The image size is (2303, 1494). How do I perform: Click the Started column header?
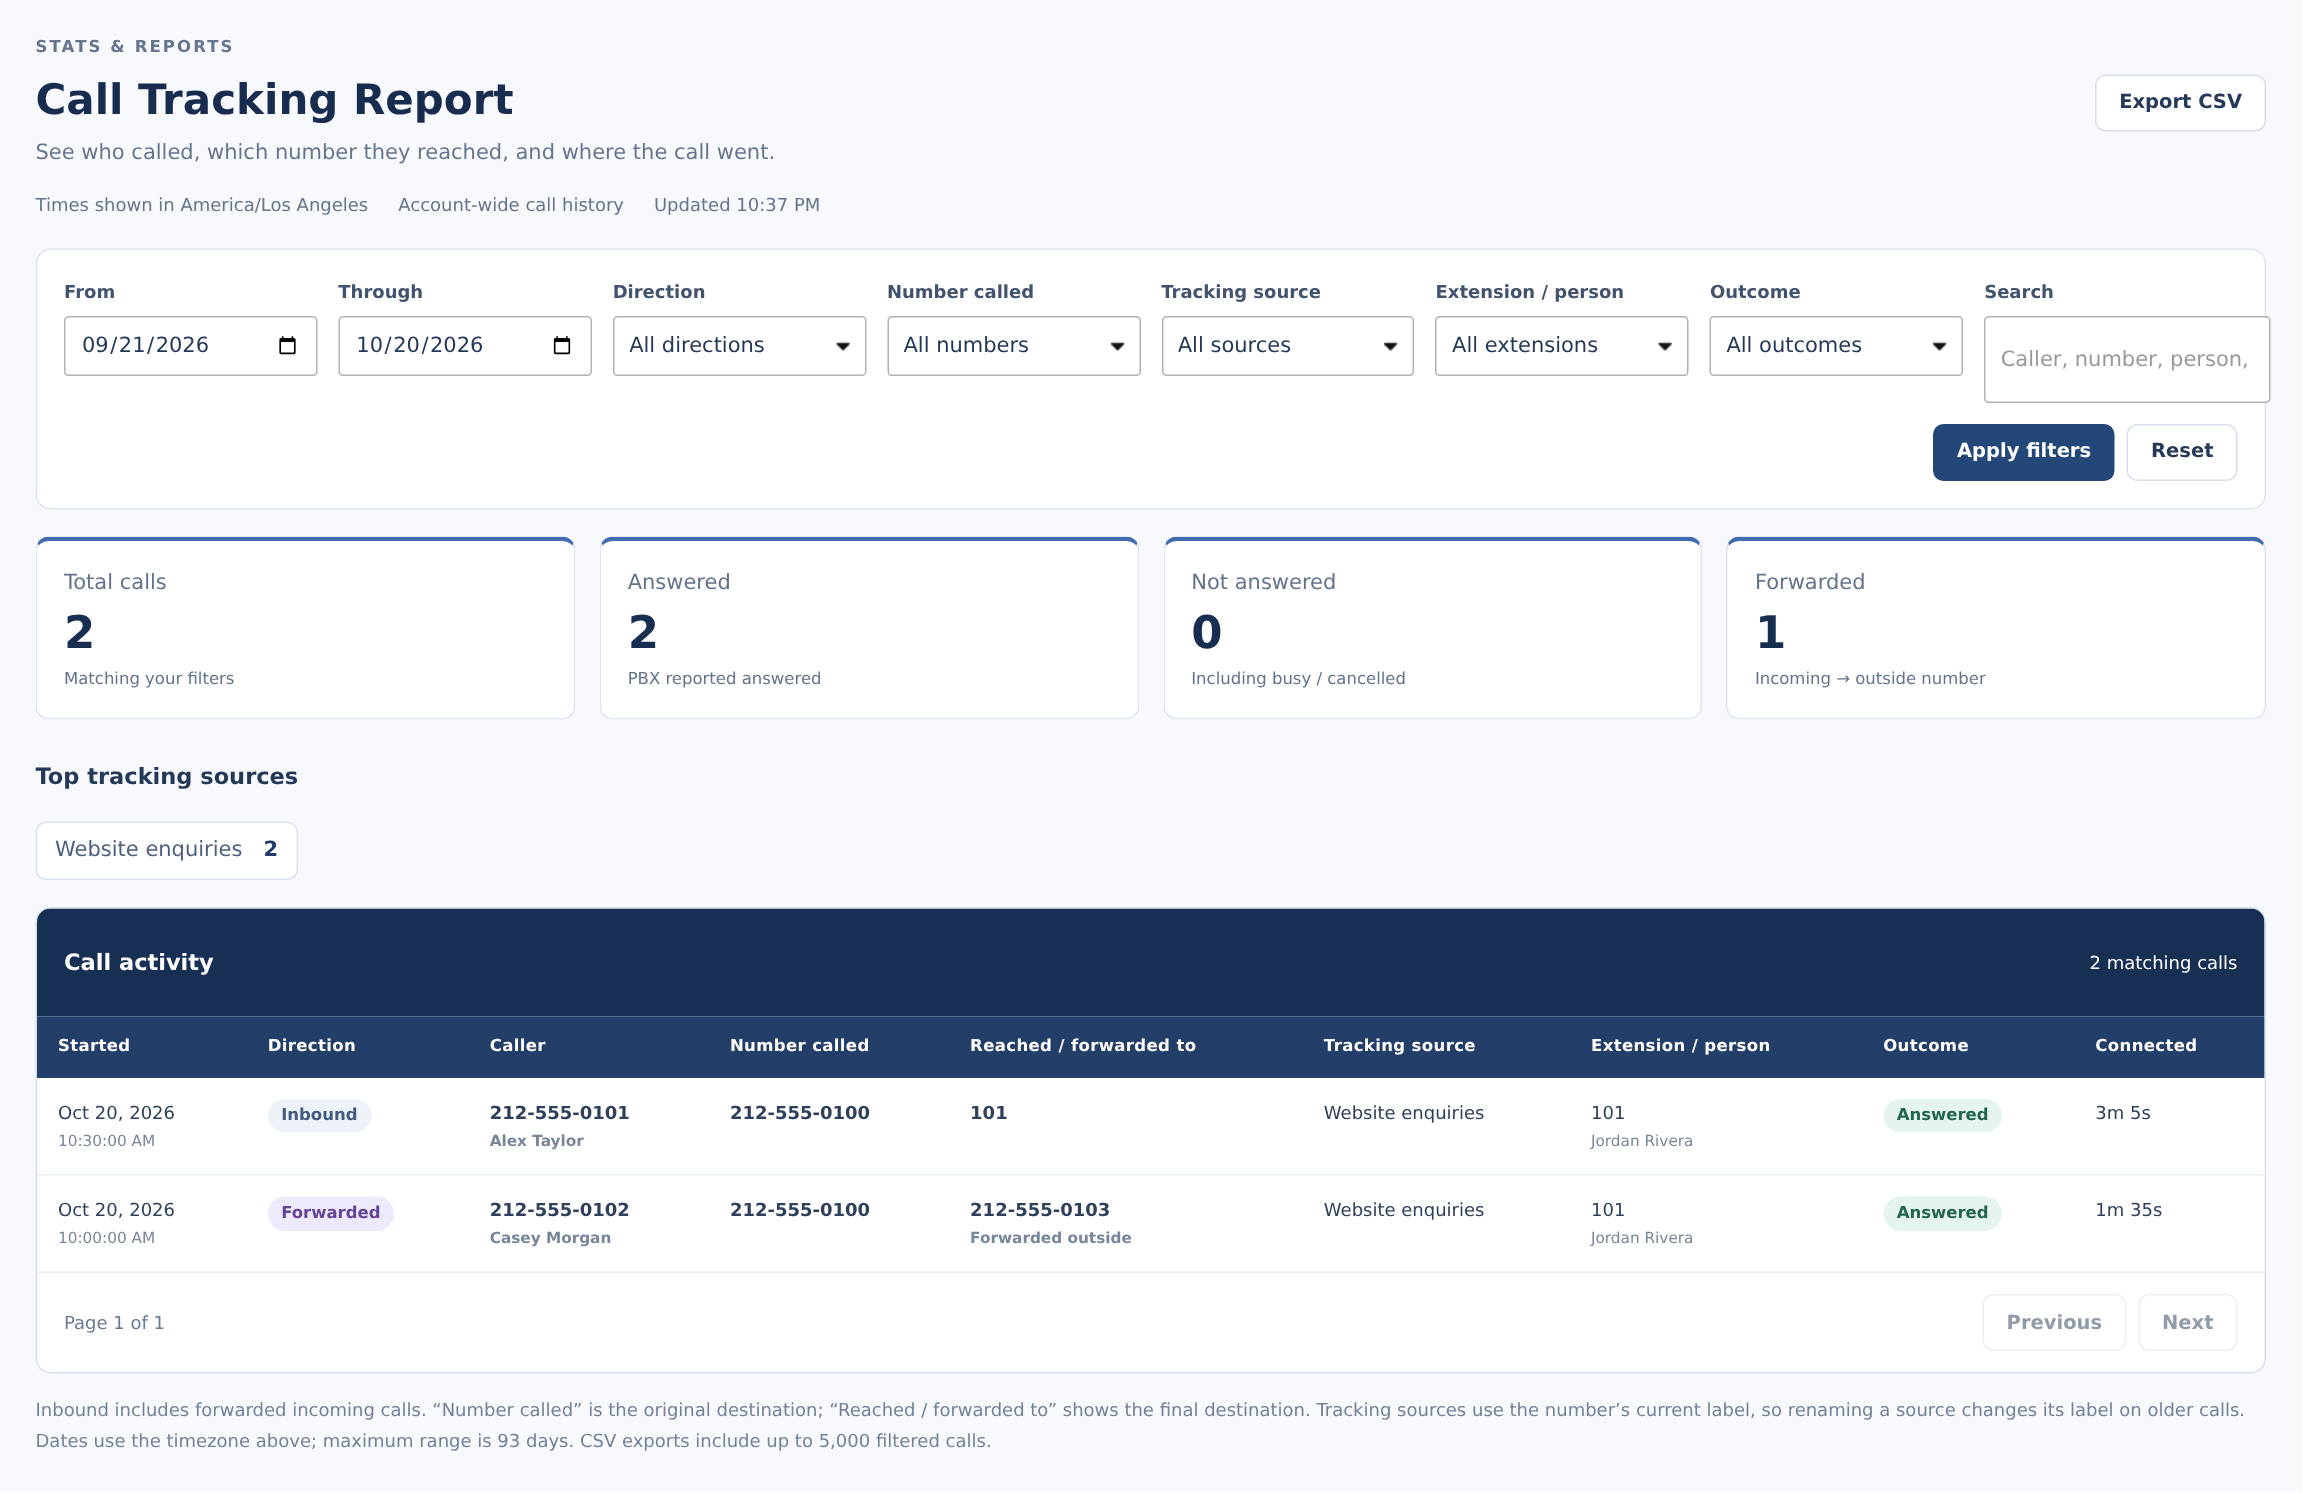click(94, 1045)
